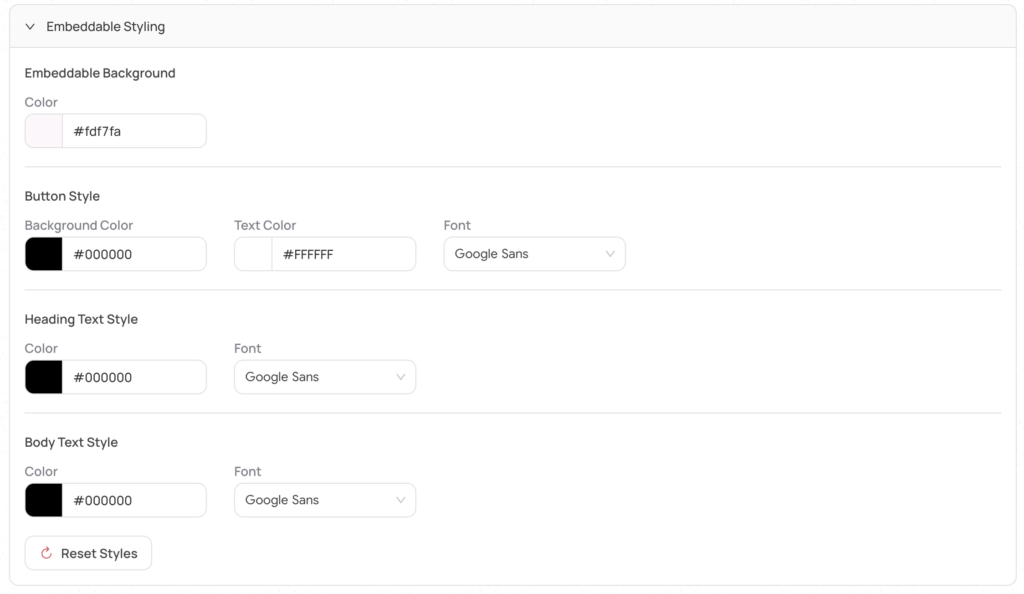
Task: Click the #fdf7fa background hex field
Action: tap(133, 131)
